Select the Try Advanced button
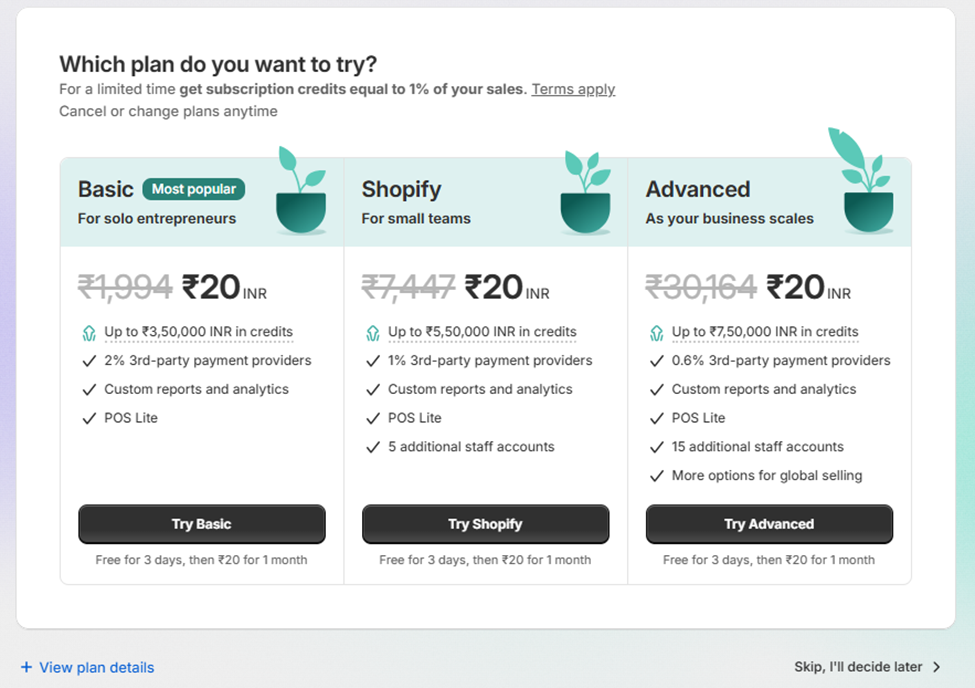This screenshot has width=975, height=688. [769, 524]
